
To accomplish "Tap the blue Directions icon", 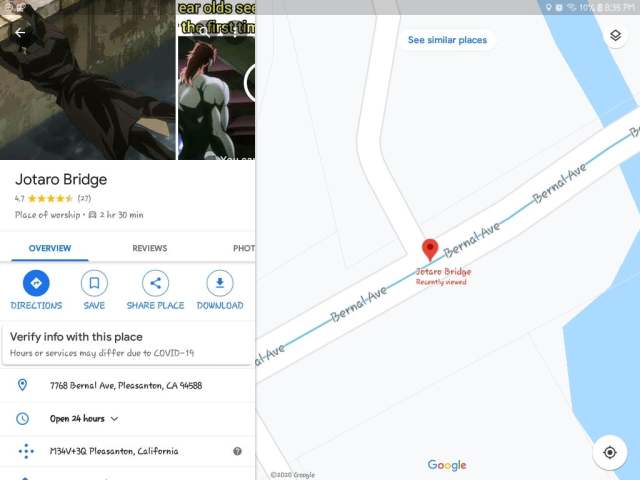I will point(36,284).
